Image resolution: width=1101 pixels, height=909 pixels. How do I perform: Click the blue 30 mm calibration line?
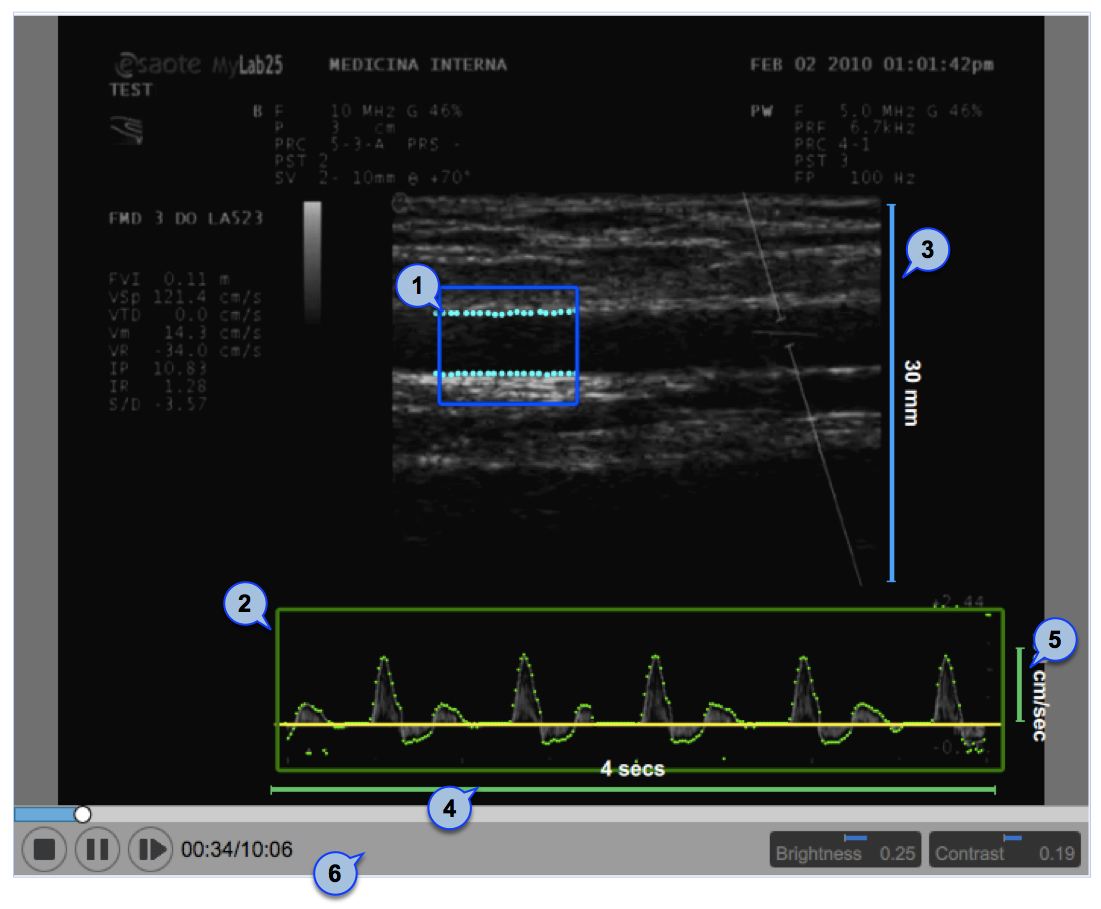coord(892,393)
